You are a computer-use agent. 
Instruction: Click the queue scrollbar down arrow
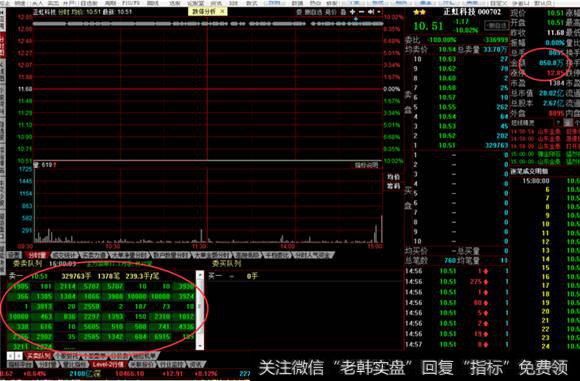pyautogui.click(x=200, y=345)
